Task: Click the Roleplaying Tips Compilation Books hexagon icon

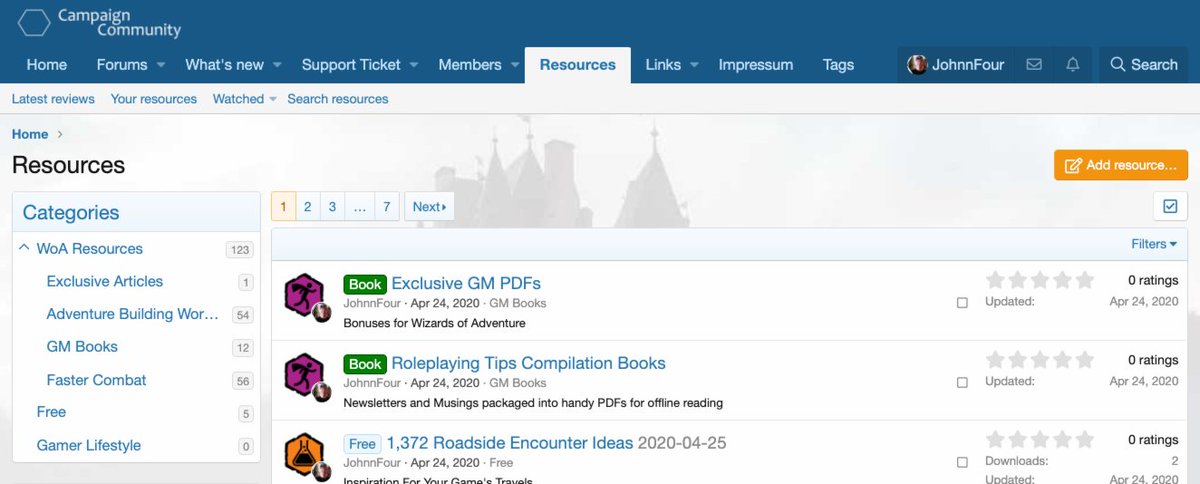Action: coord(304,374)
